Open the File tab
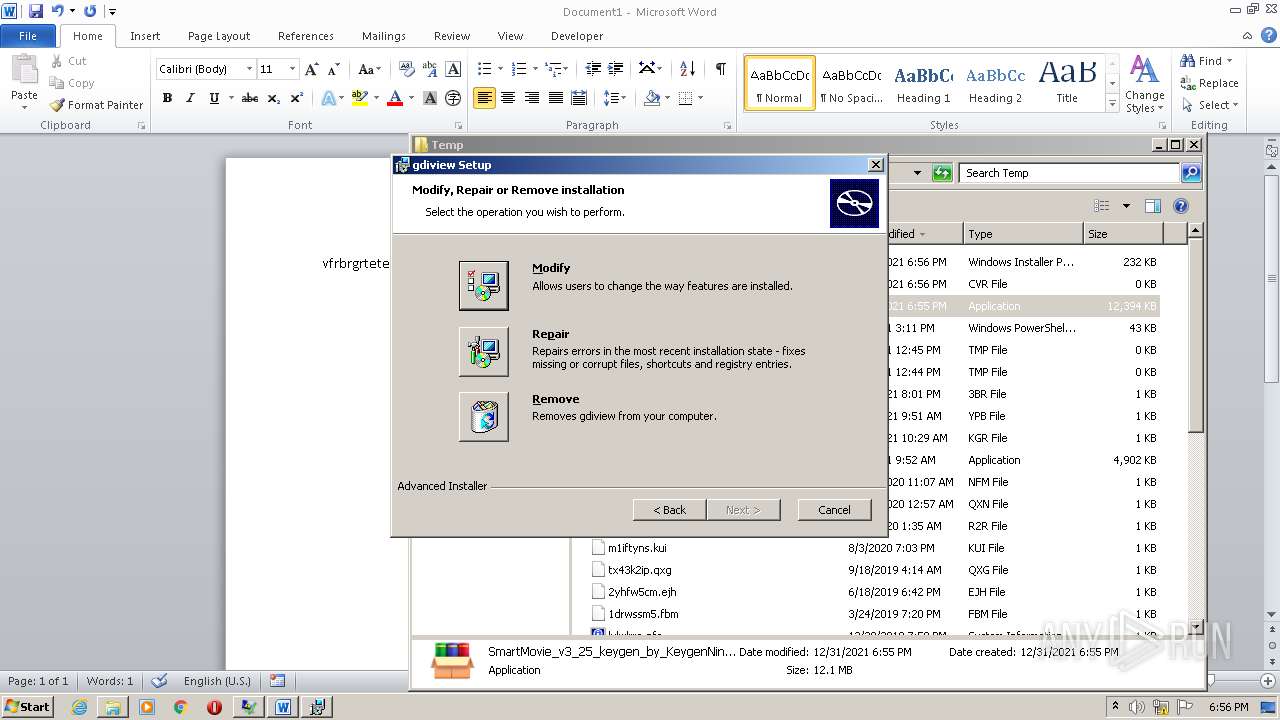This screenshot has height=720, width=1280. tap(28, 36)
